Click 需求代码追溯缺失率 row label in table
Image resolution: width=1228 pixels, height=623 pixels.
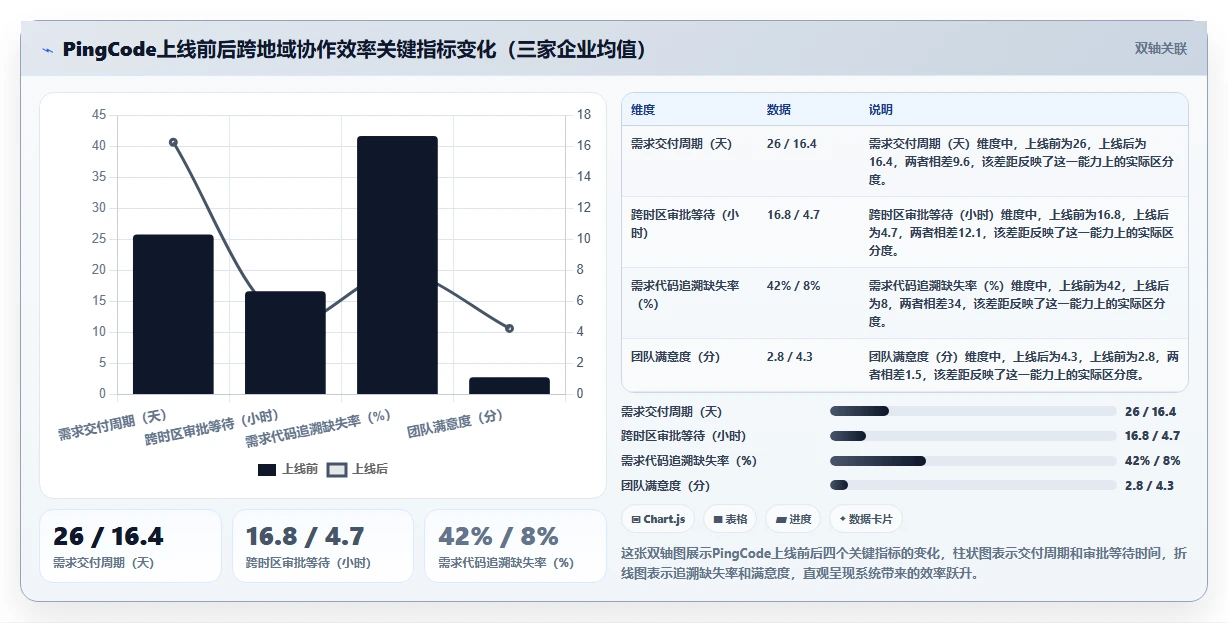(x=685, y=294)
